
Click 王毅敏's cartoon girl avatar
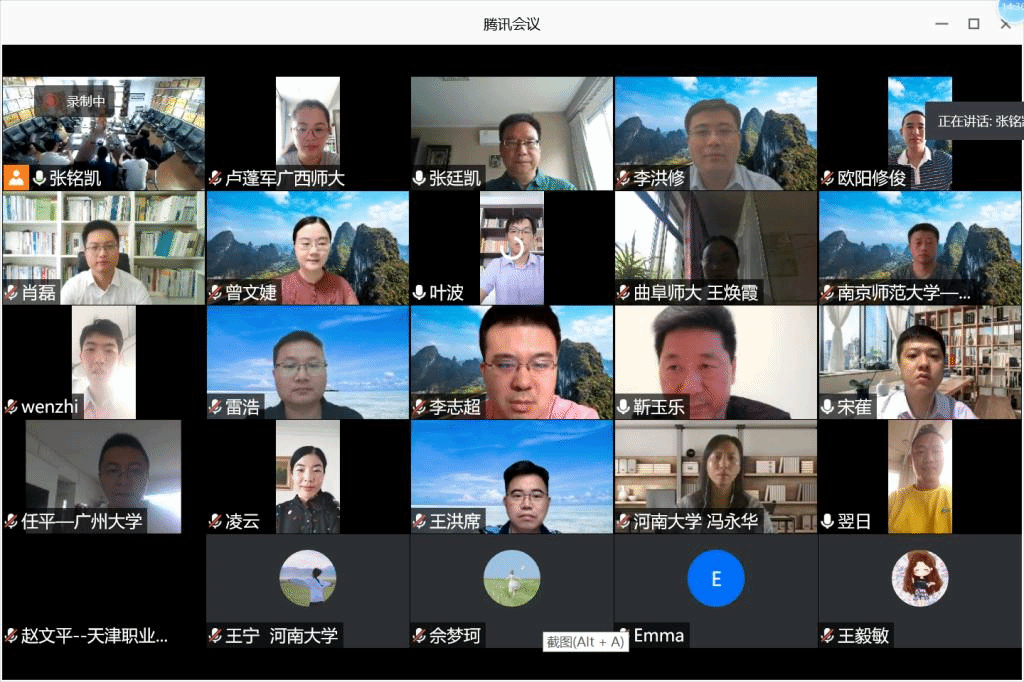pyautogui.click(x=920, y=578)
